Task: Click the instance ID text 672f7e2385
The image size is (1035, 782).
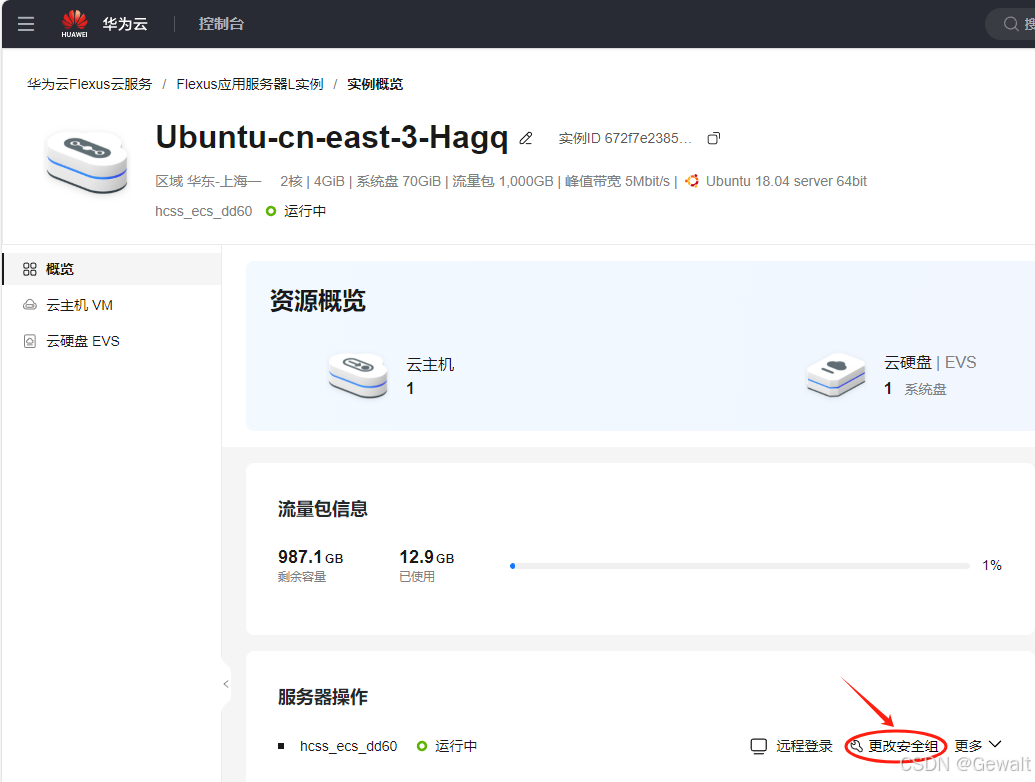Action: tap(648, 138)
